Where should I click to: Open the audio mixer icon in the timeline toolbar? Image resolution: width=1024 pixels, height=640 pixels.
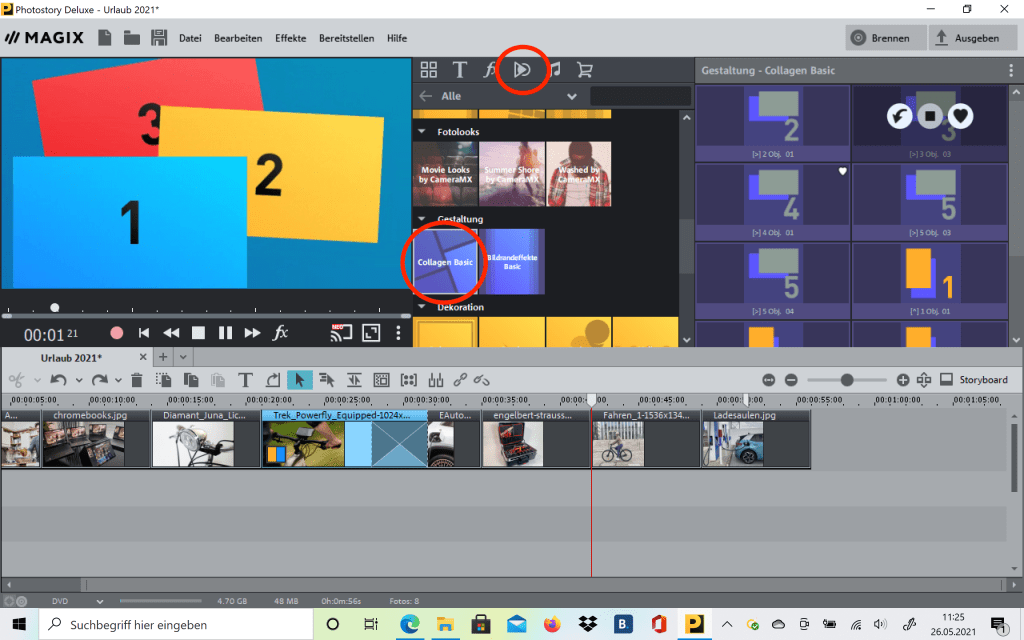click(x=436, y=380)
